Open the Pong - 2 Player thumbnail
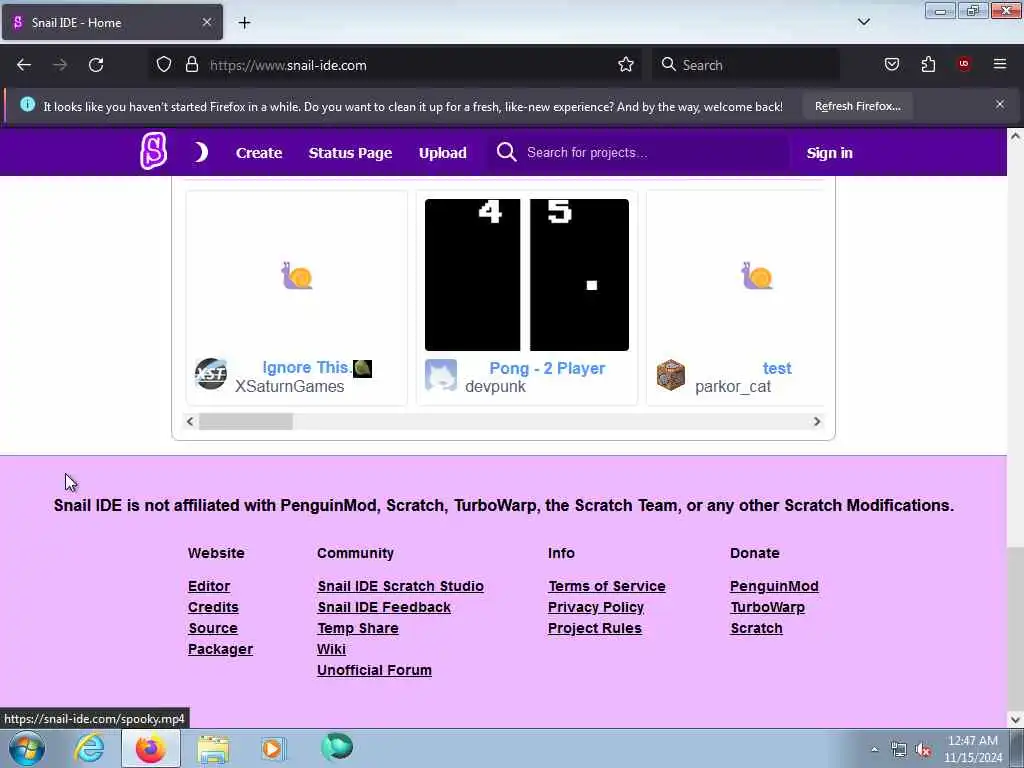The image size is (1024, 768). coord(526,275)
